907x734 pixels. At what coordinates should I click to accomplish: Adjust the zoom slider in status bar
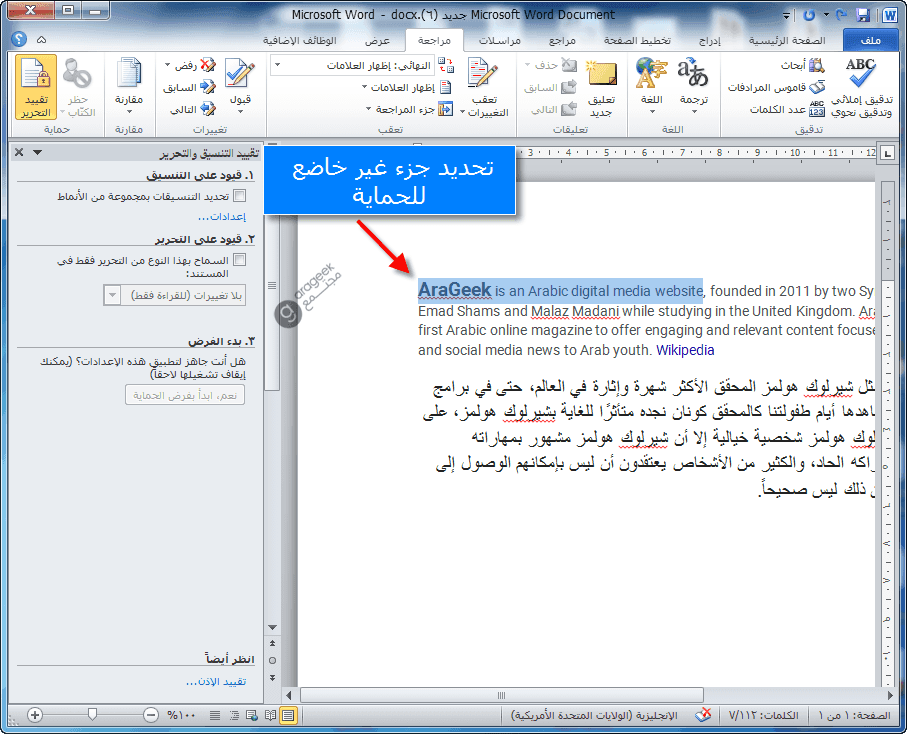(92, 715)
